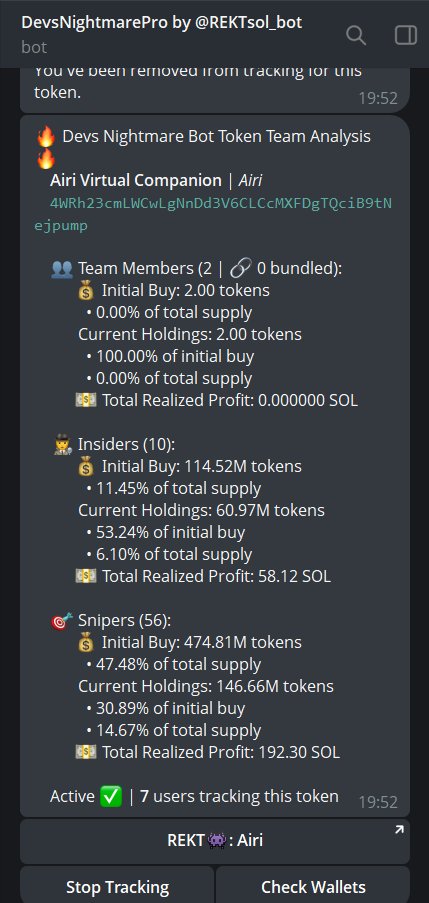Click the bot status label under title
Screen dimensions: 429x903
click(x=34, y=47)
